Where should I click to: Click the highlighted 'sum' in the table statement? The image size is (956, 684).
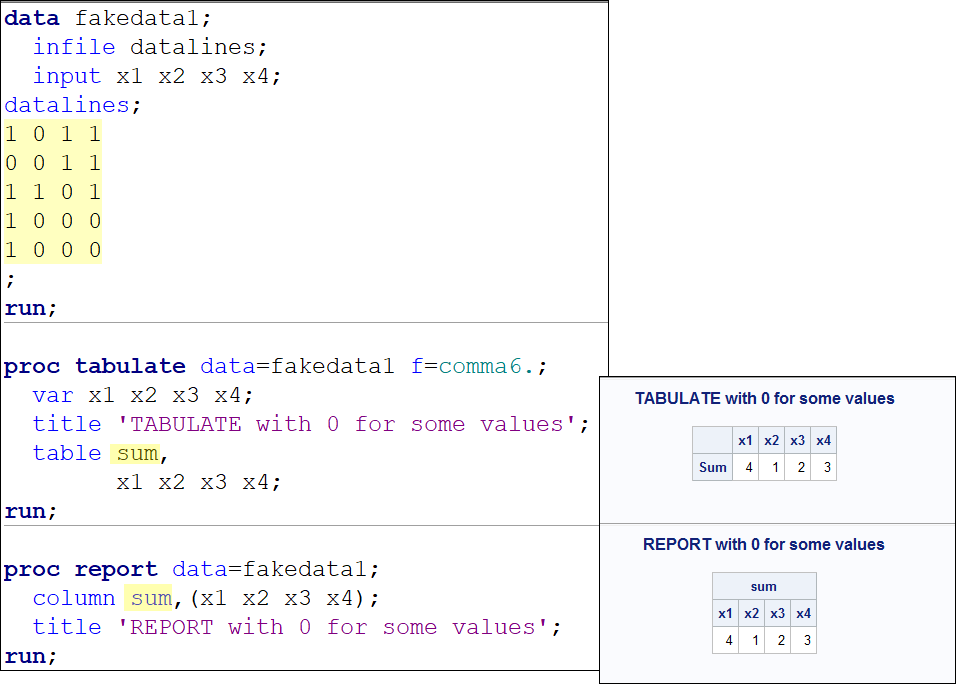137,453
